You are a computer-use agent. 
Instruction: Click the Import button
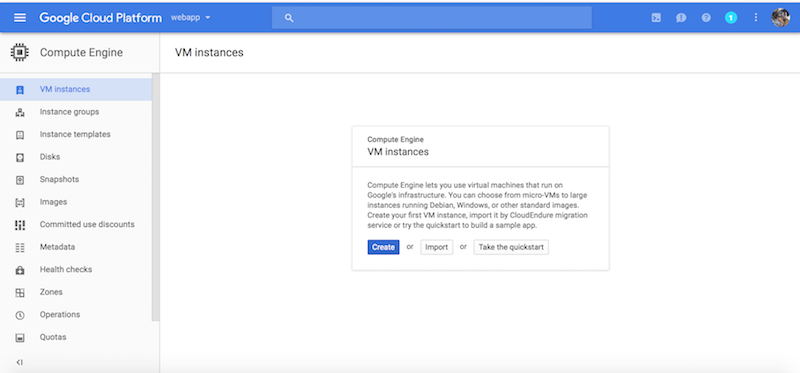coord(437,247)
